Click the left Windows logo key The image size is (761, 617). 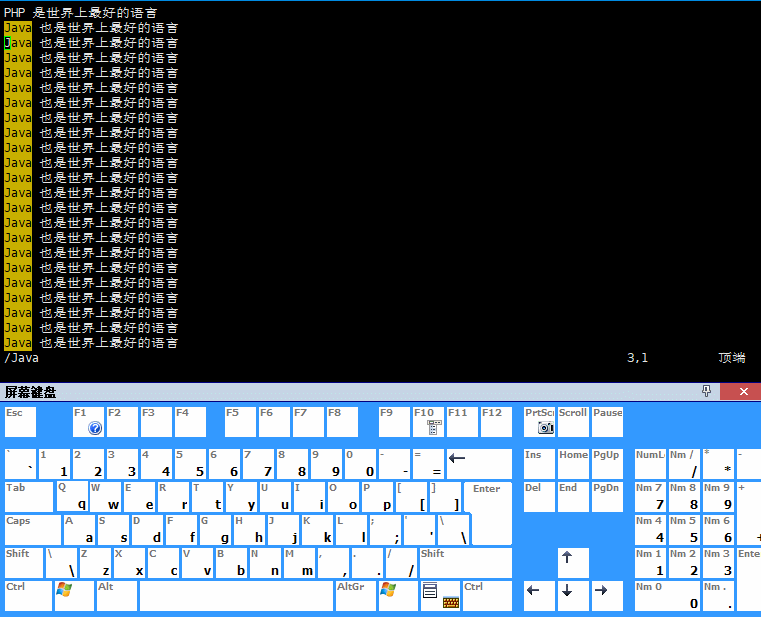point(74,595)
